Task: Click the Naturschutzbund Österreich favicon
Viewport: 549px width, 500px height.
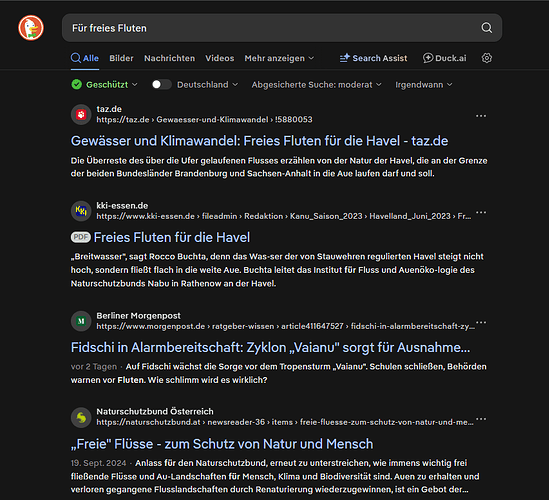Action: click(81, 417)
